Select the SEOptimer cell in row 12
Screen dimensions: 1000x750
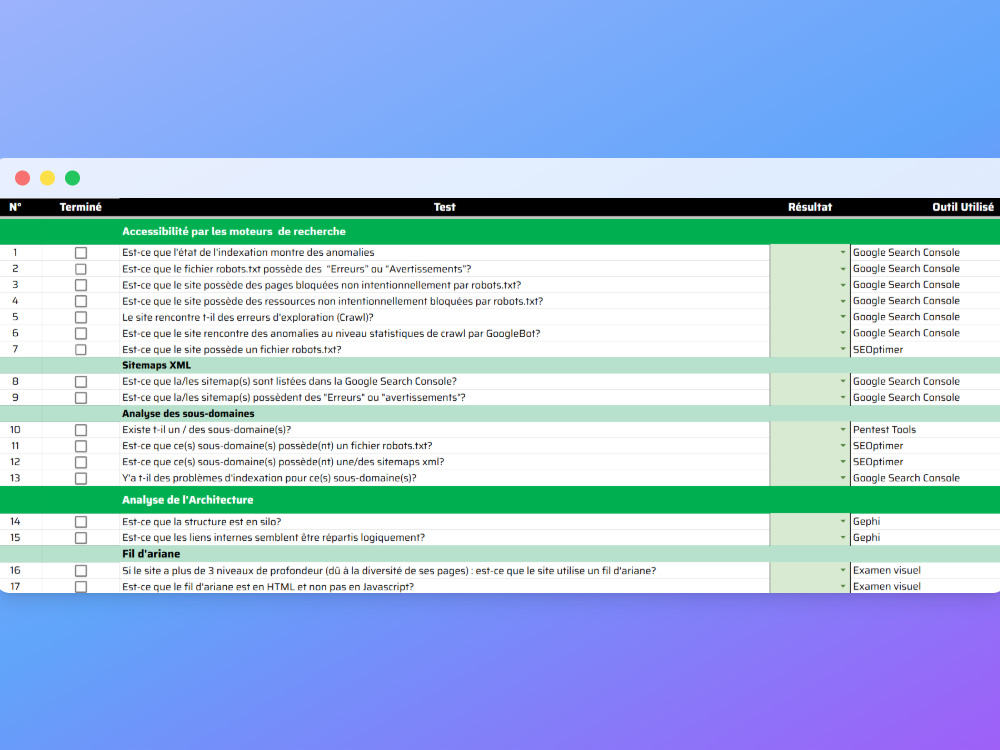925,462
